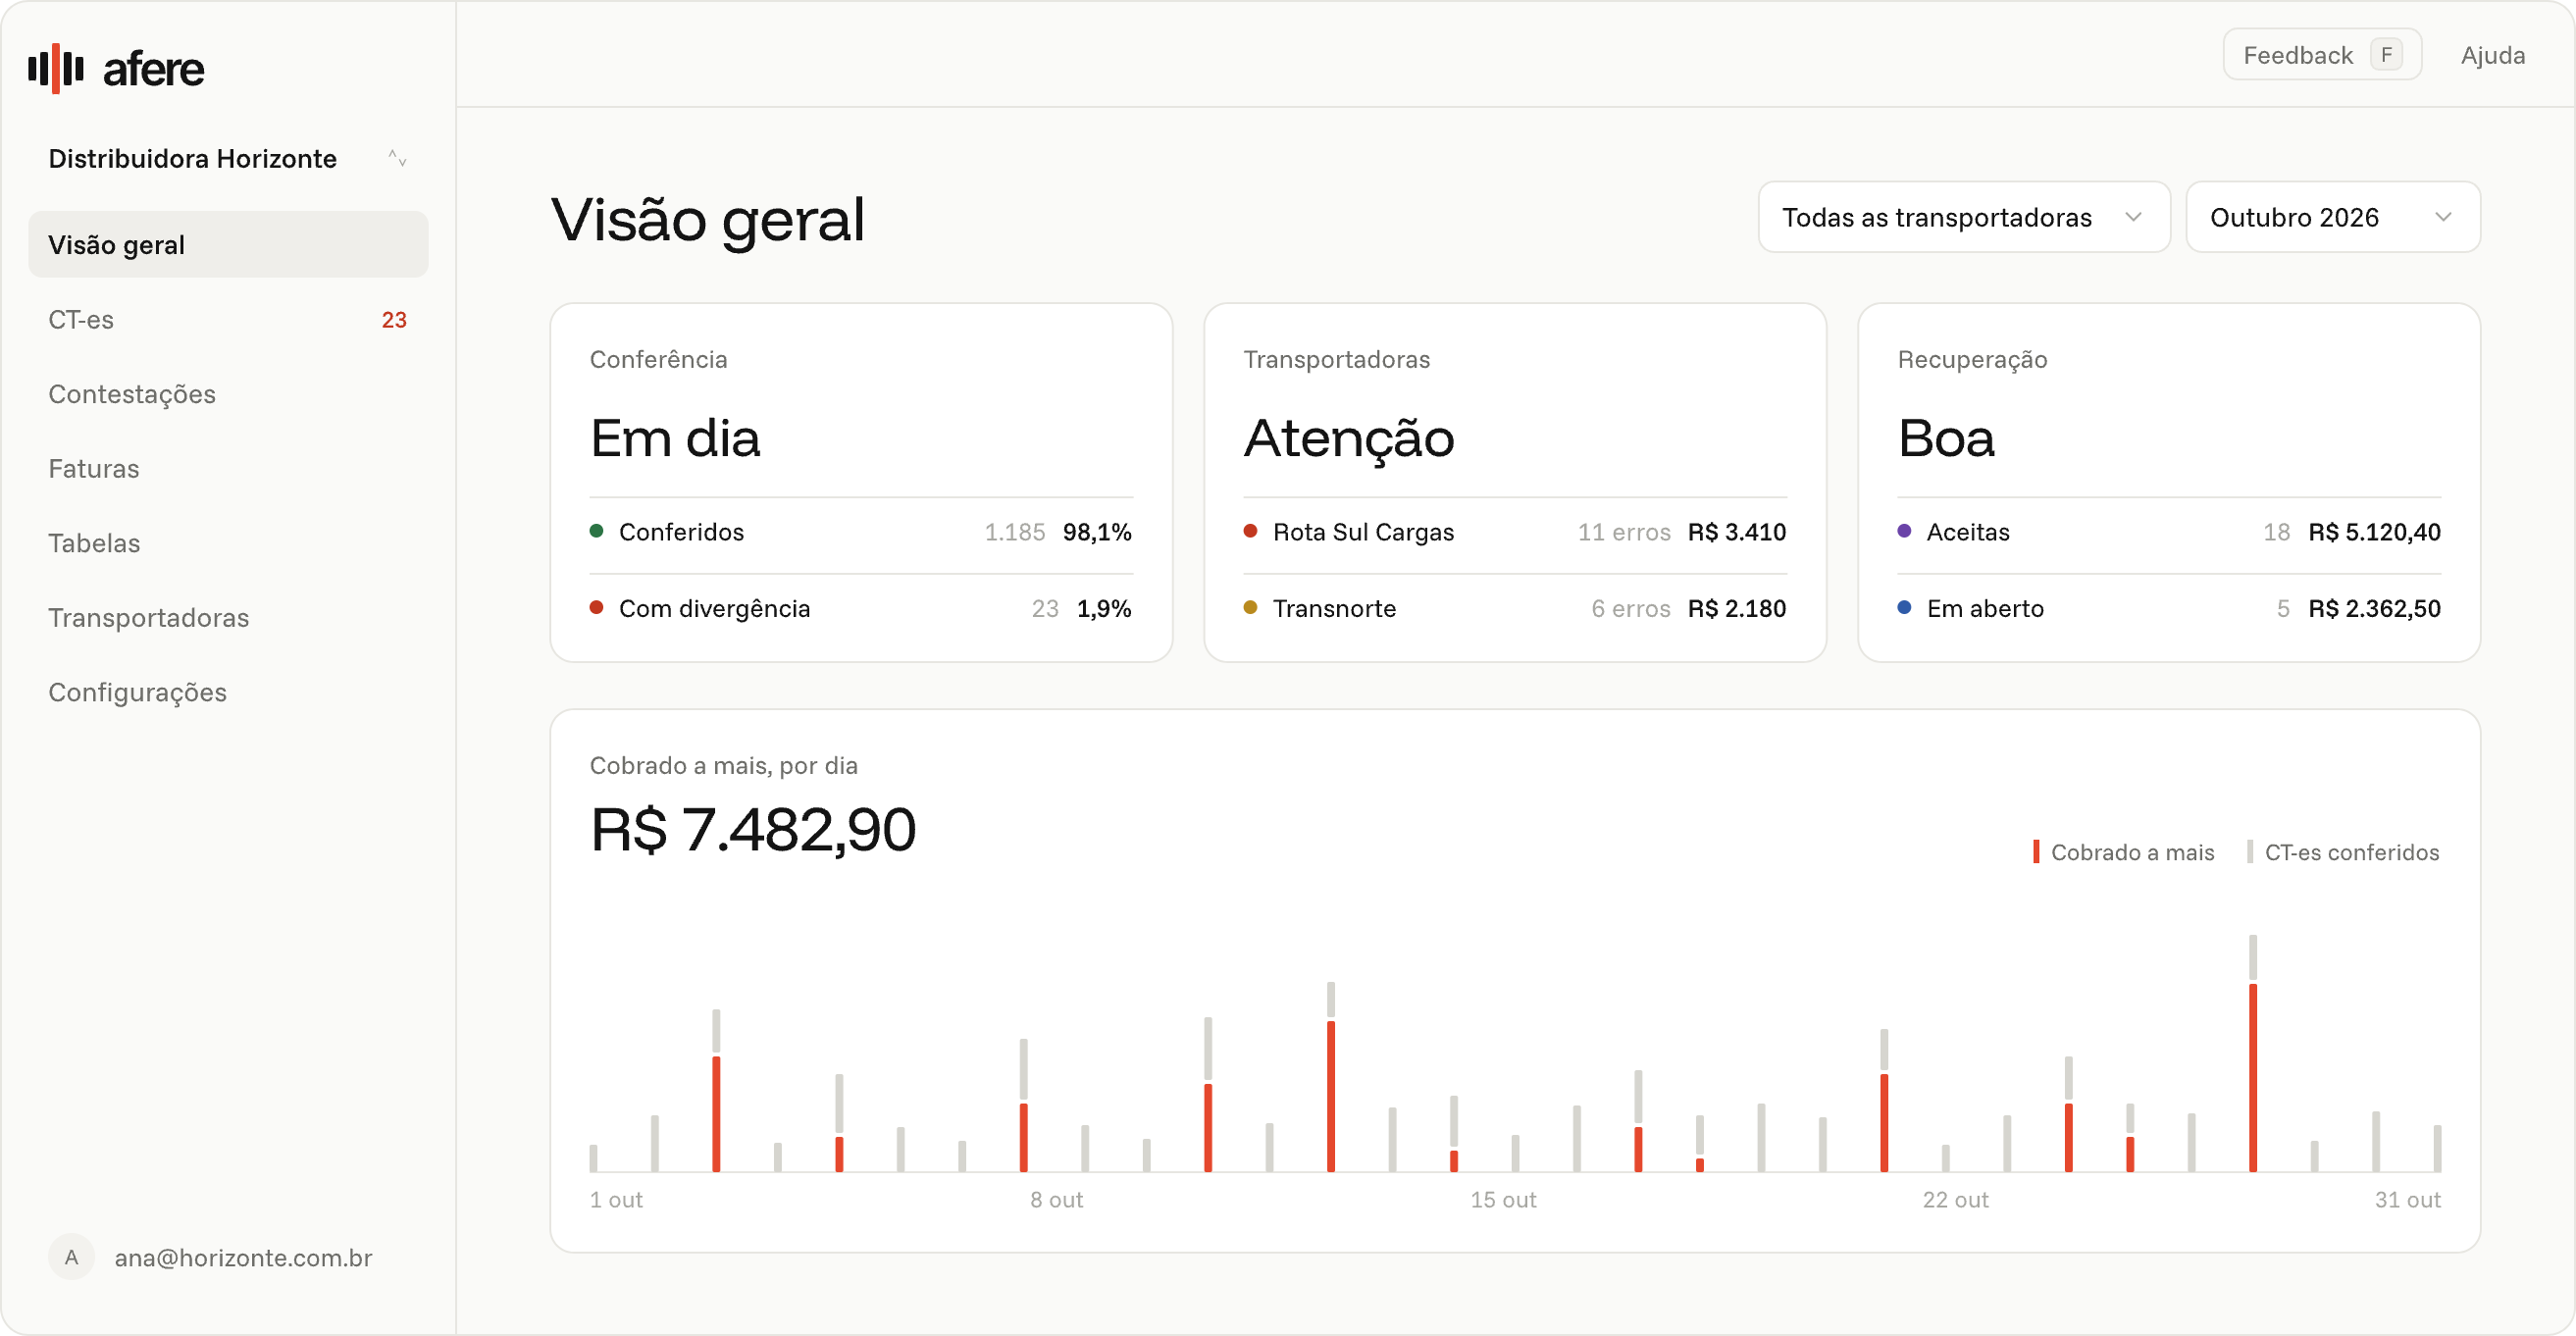This screenshot has height=1336, width=2576.
Task: Open the Ajuda link
Action: tap(2493, 55)
